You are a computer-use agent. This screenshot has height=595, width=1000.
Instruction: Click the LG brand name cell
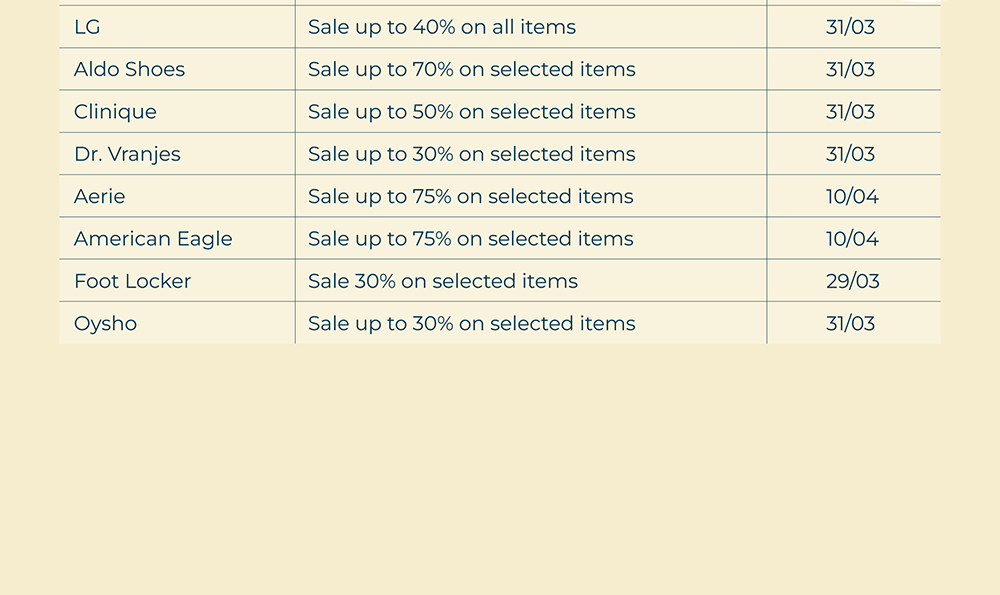[x=87, y=27]
